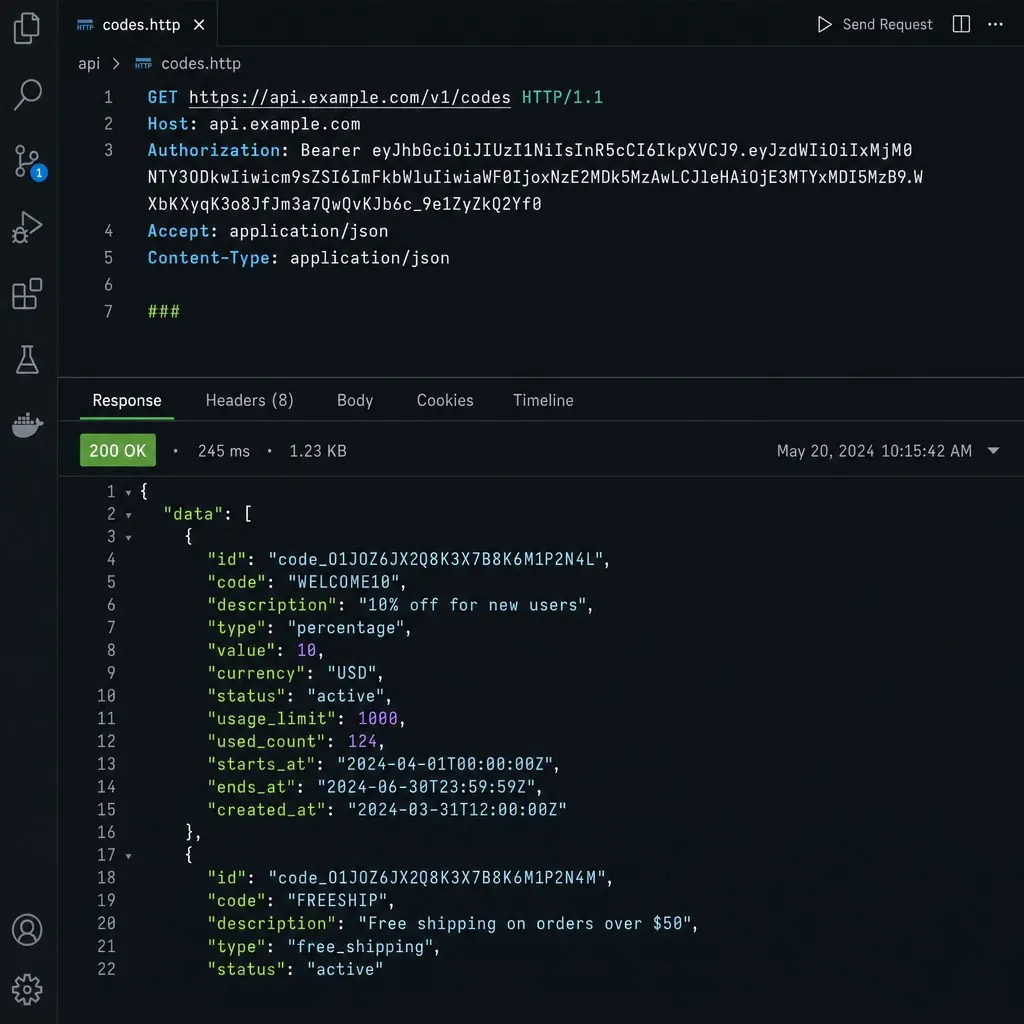The image size is (1024, 1024).
Task: Click "Free shipping on orders over $50"
Action: tap(524, 923)
